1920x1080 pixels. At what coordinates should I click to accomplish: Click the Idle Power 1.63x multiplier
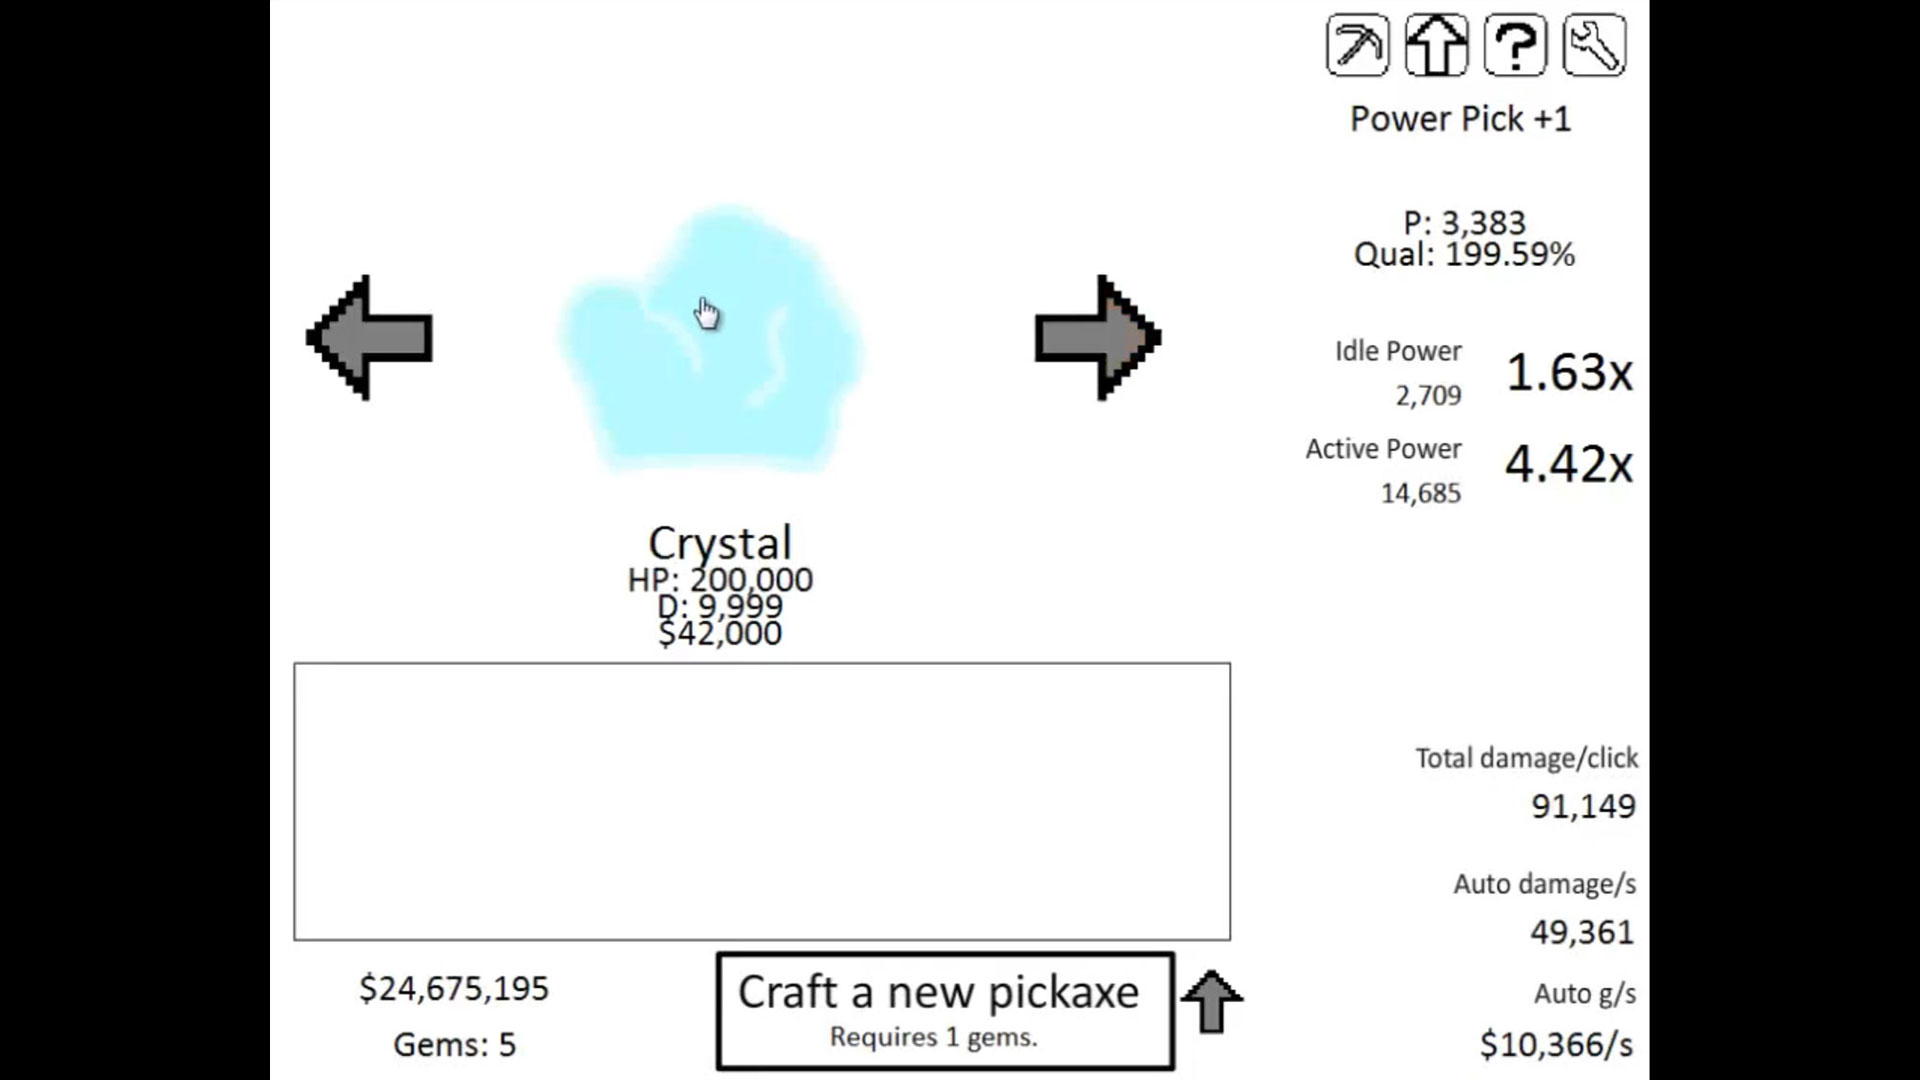[x=1569, y=372]
